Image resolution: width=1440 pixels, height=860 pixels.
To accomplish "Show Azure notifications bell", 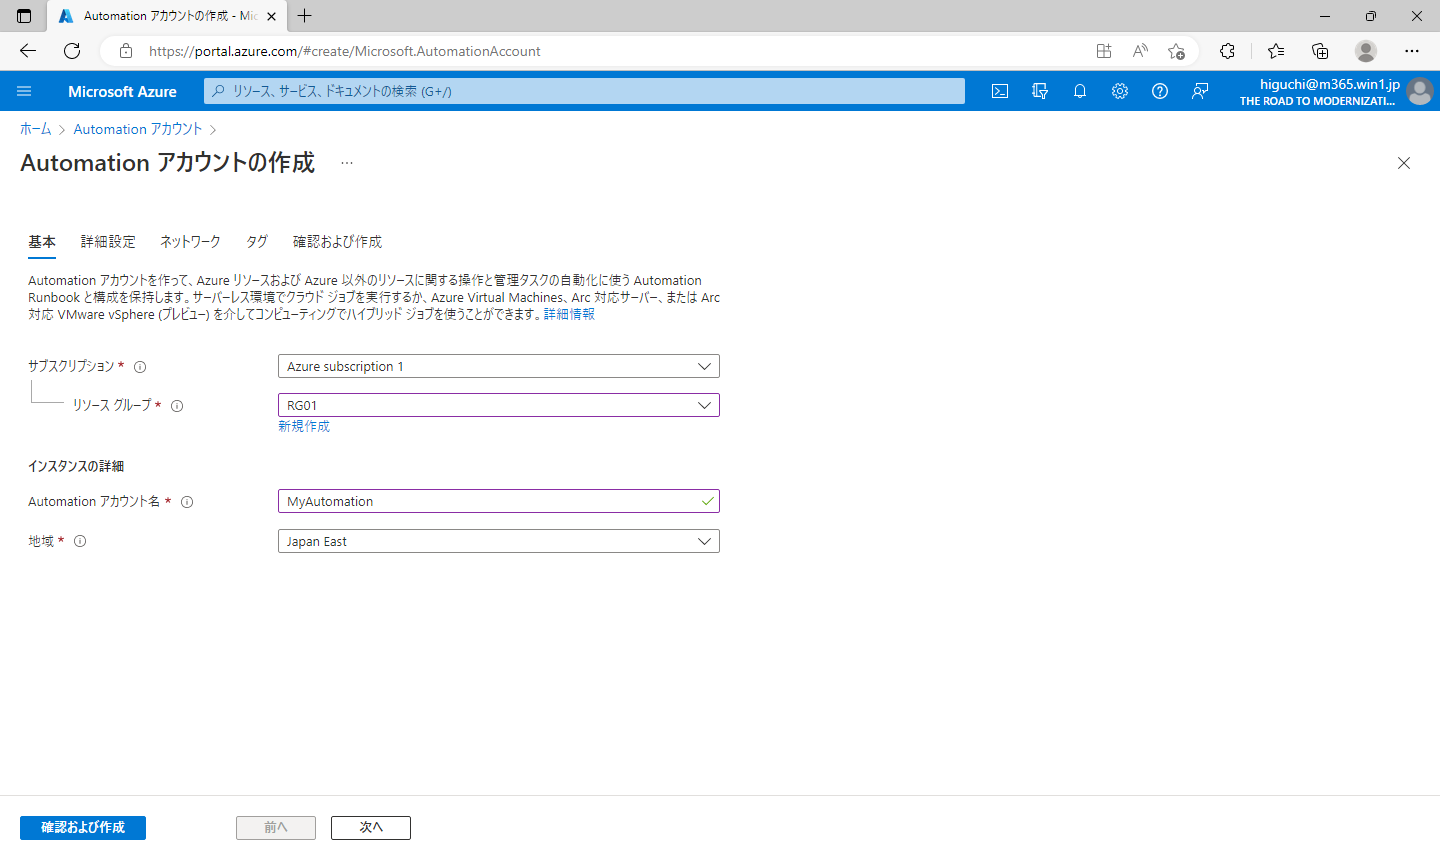I will pos(1080,91).
